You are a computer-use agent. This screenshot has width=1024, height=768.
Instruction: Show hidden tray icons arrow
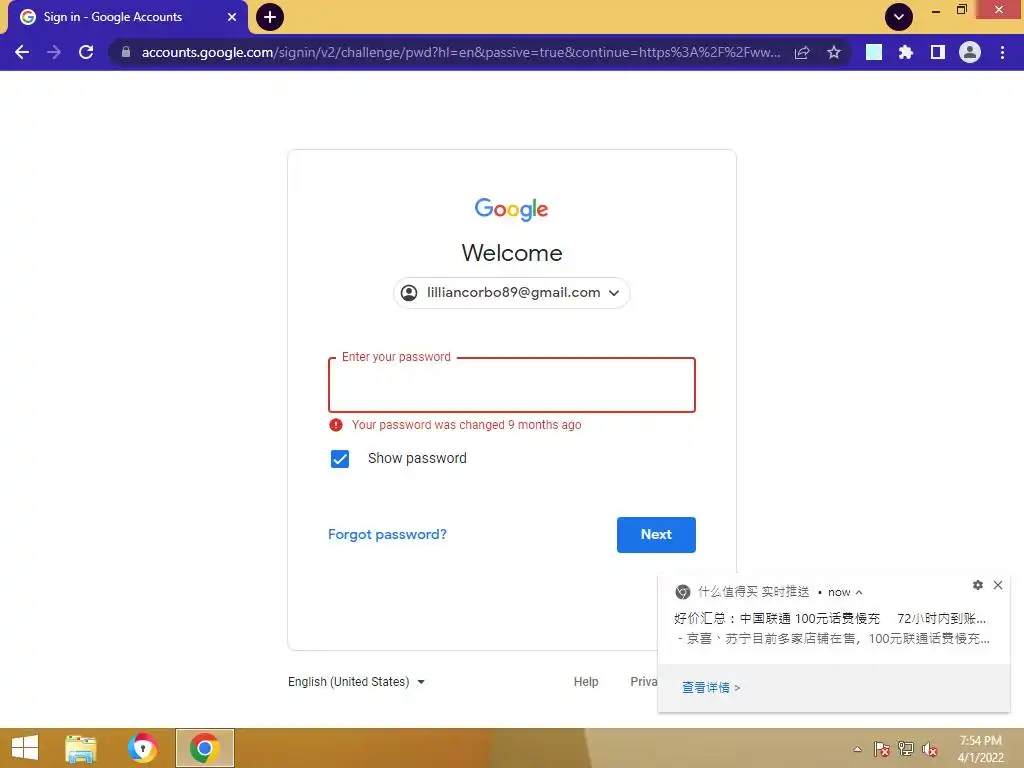point(857,750)
